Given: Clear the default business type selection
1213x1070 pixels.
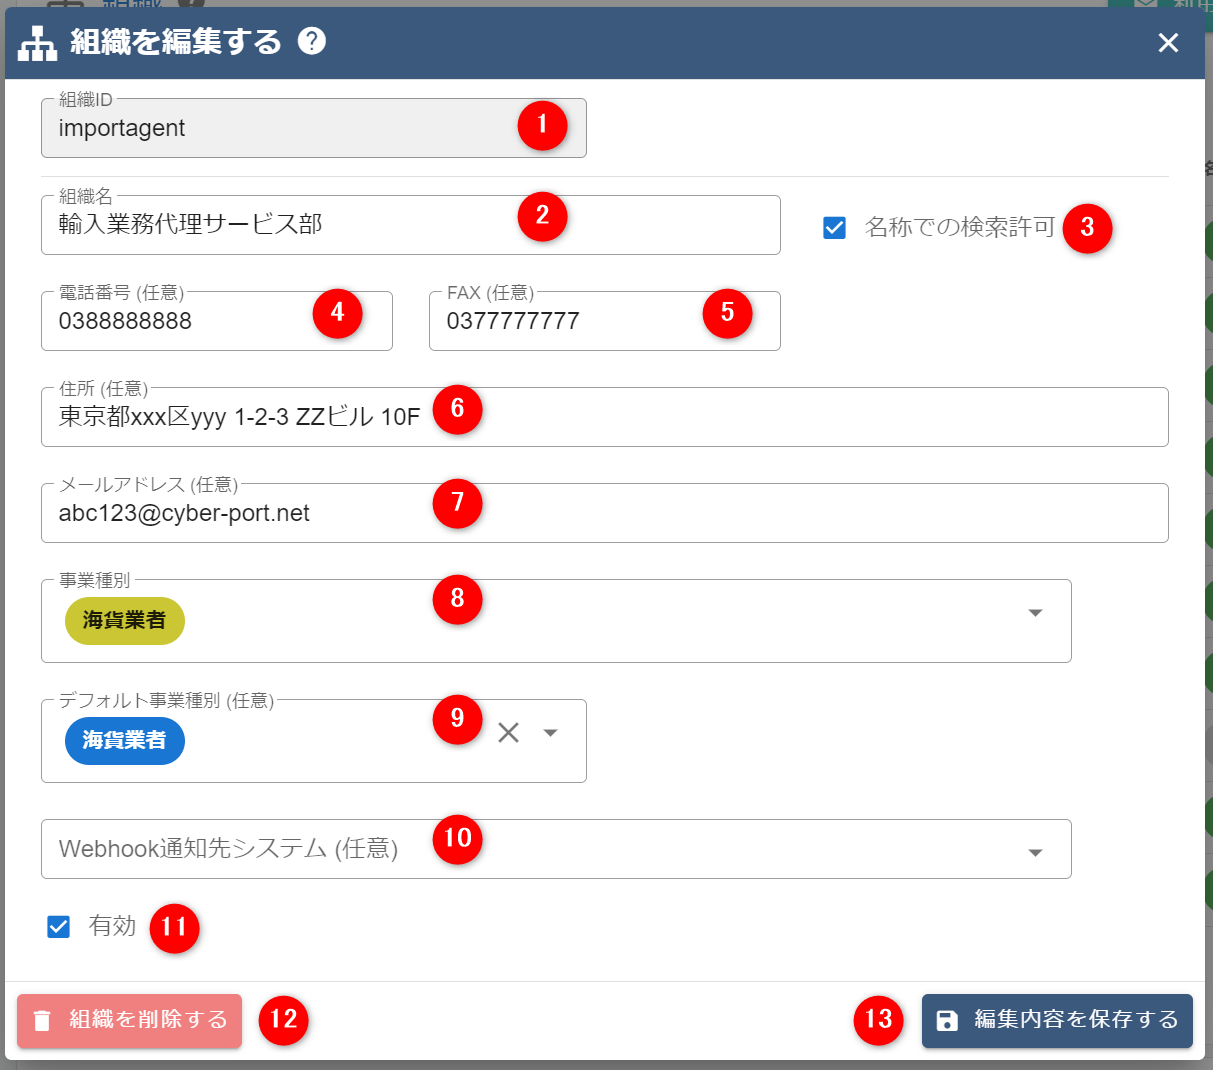Looking at the screenshot, I should [x=508, y=733].
